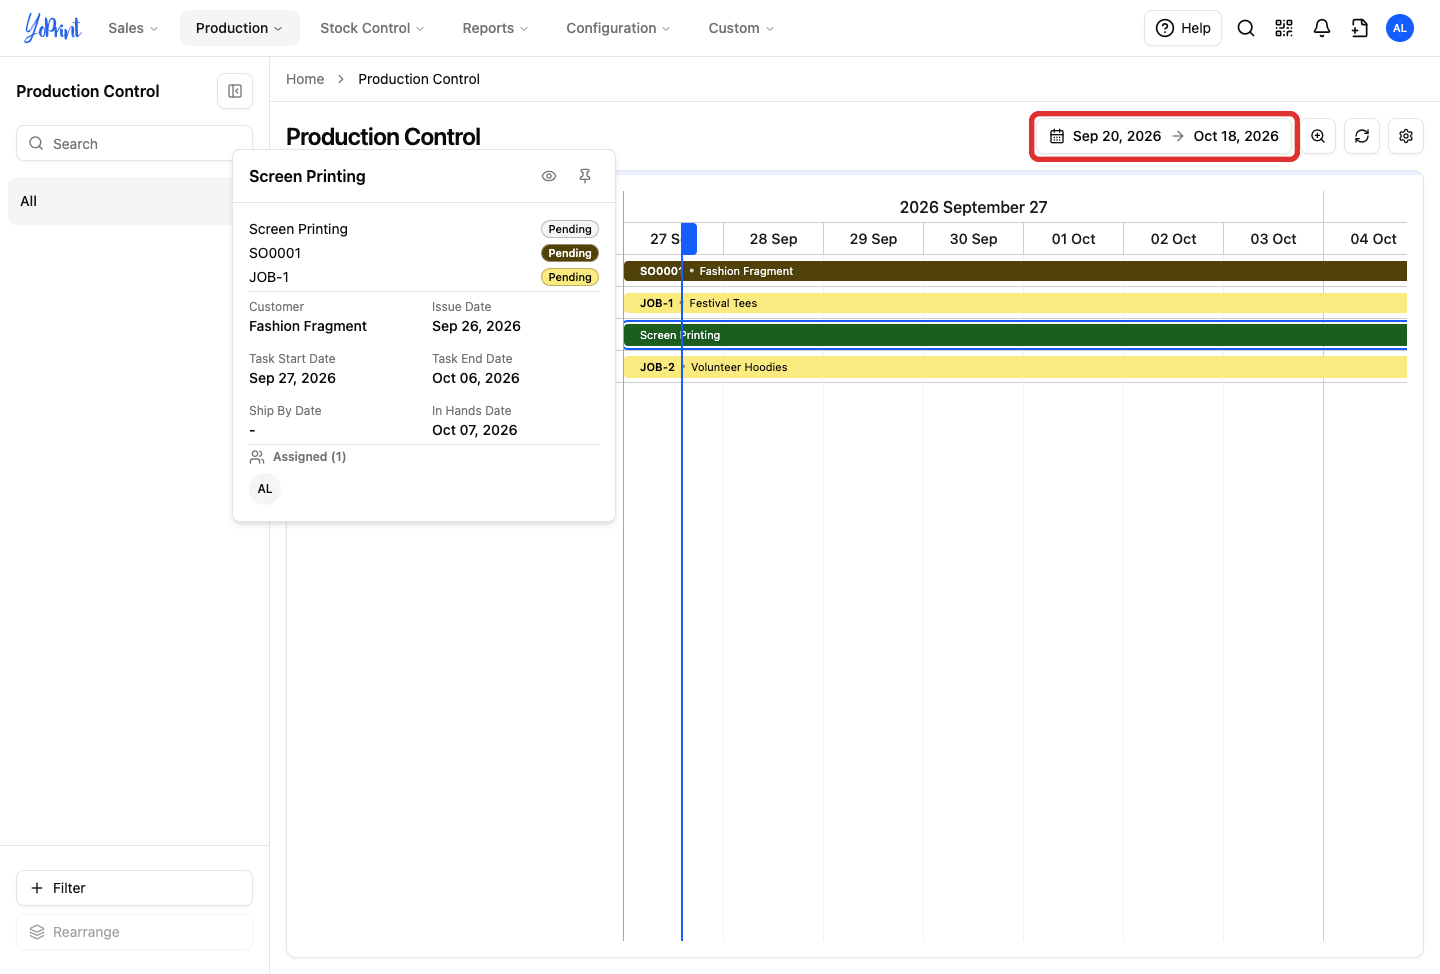
Task: Click the sidebar Search field
Action: (134, 143)
